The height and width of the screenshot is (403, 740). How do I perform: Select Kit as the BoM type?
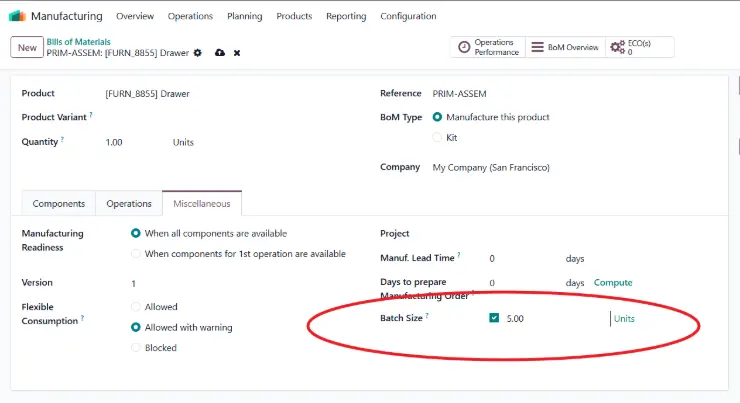coord(438,138)
